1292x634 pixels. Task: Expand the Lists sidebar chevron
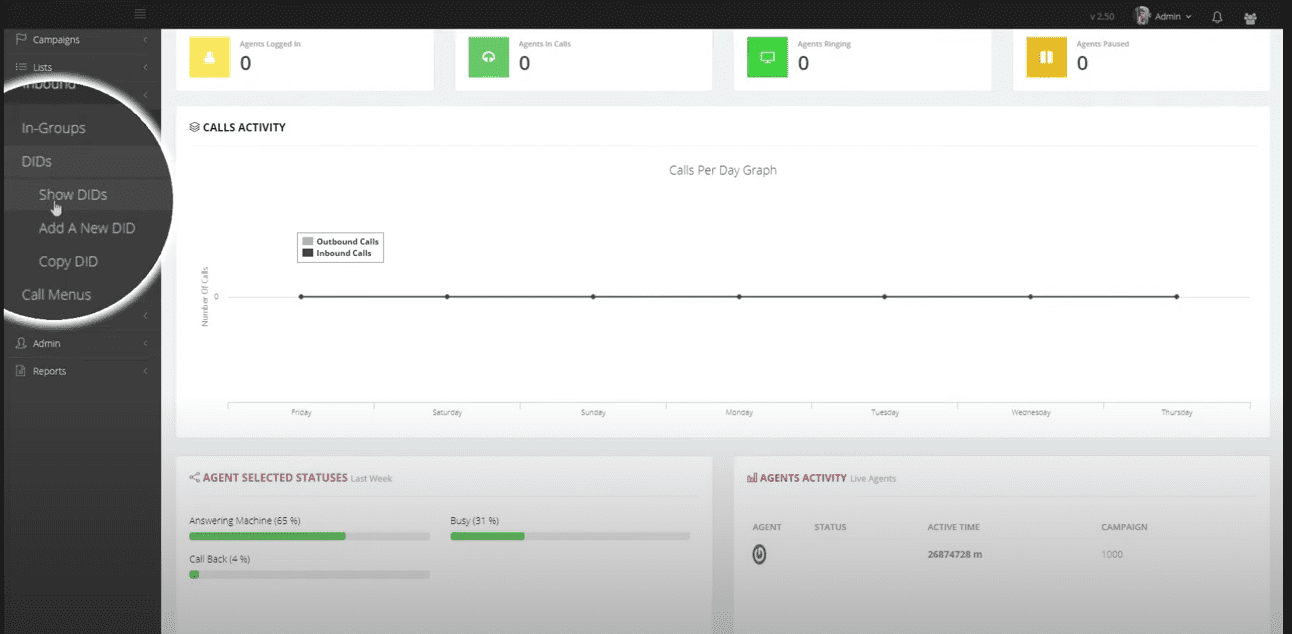(146, 67)
